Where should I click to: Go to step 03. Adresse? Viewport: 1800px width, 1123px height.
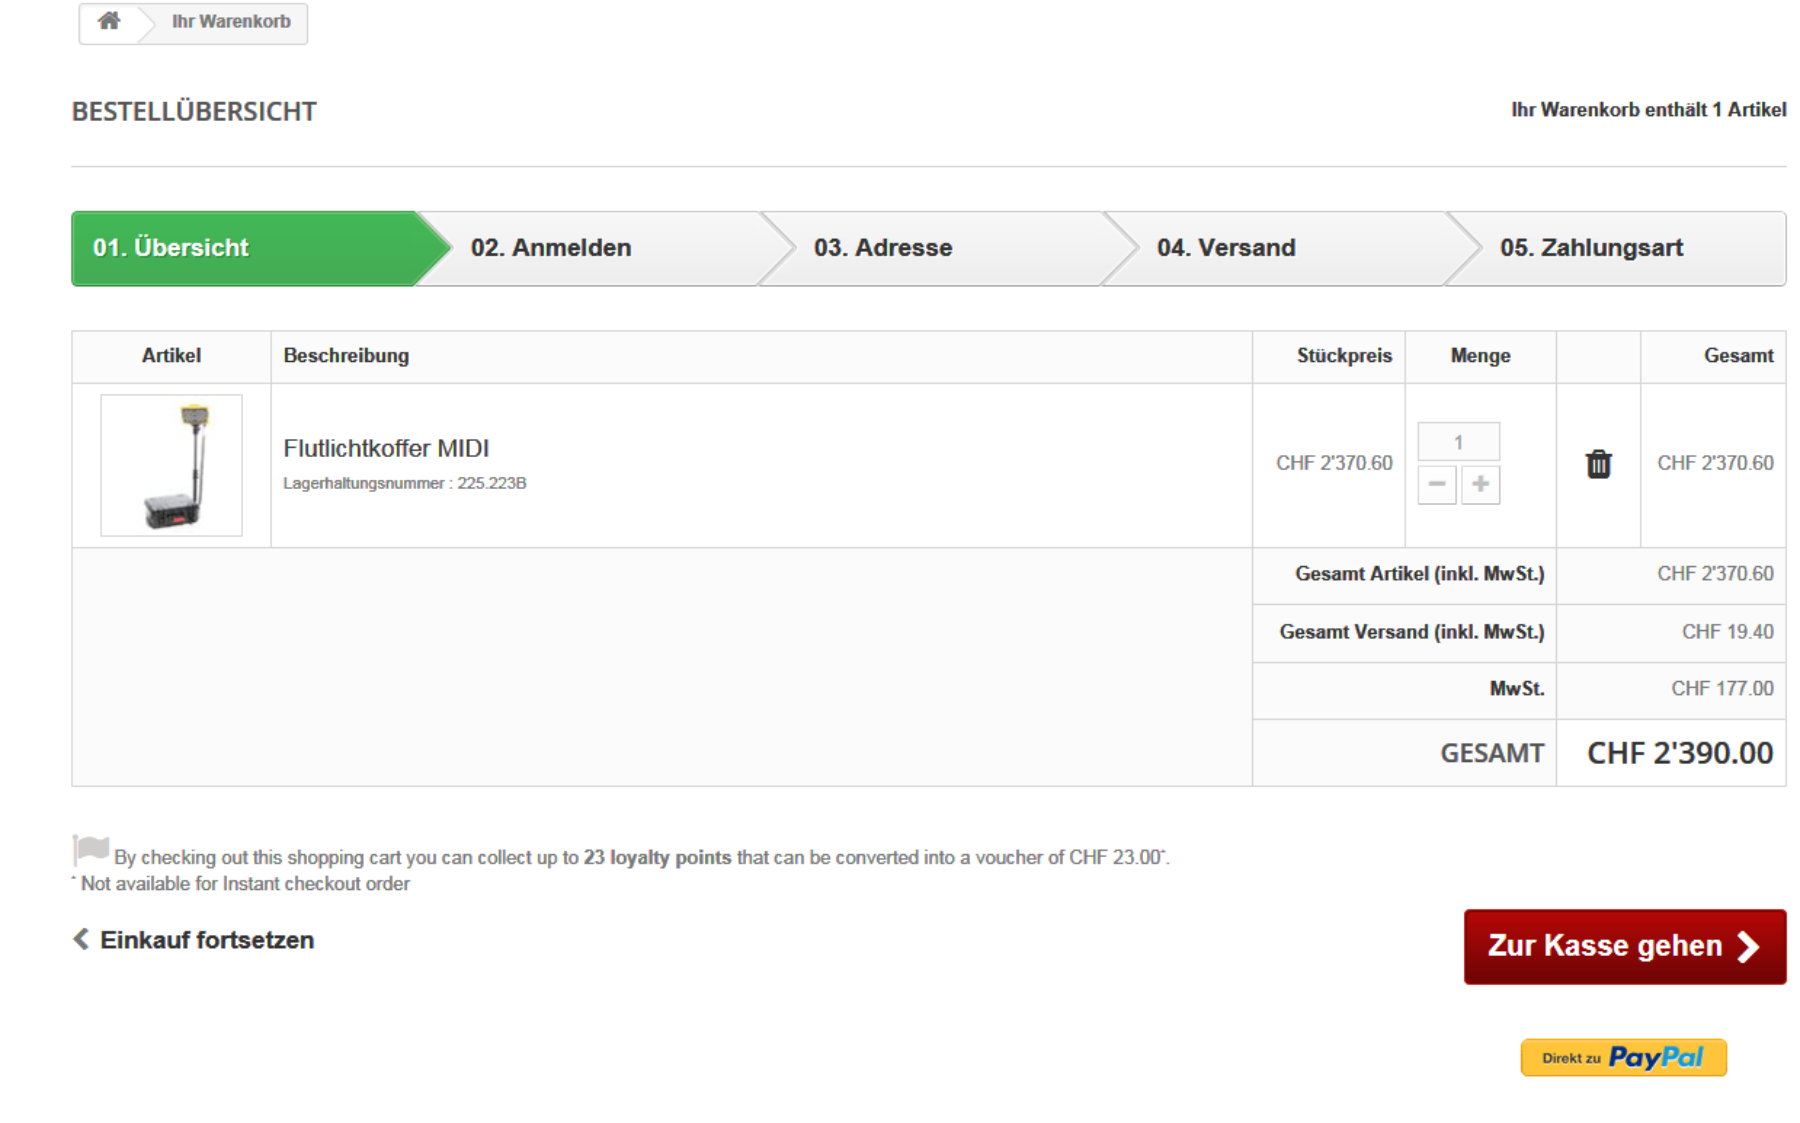pyautogui.click(x=883, y=248)
